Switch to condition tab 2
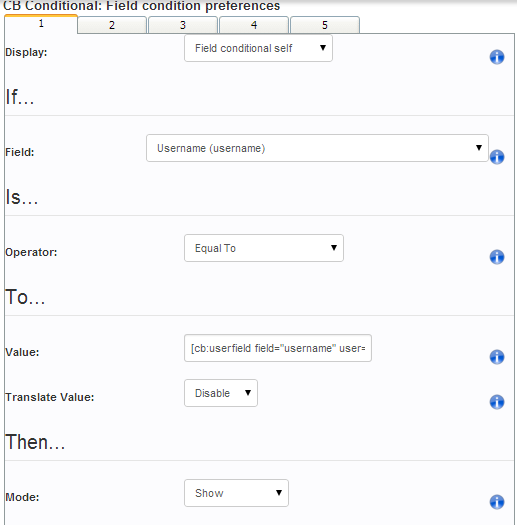Image resolution: width=517 pixels, height=525 pixels. 112,25
